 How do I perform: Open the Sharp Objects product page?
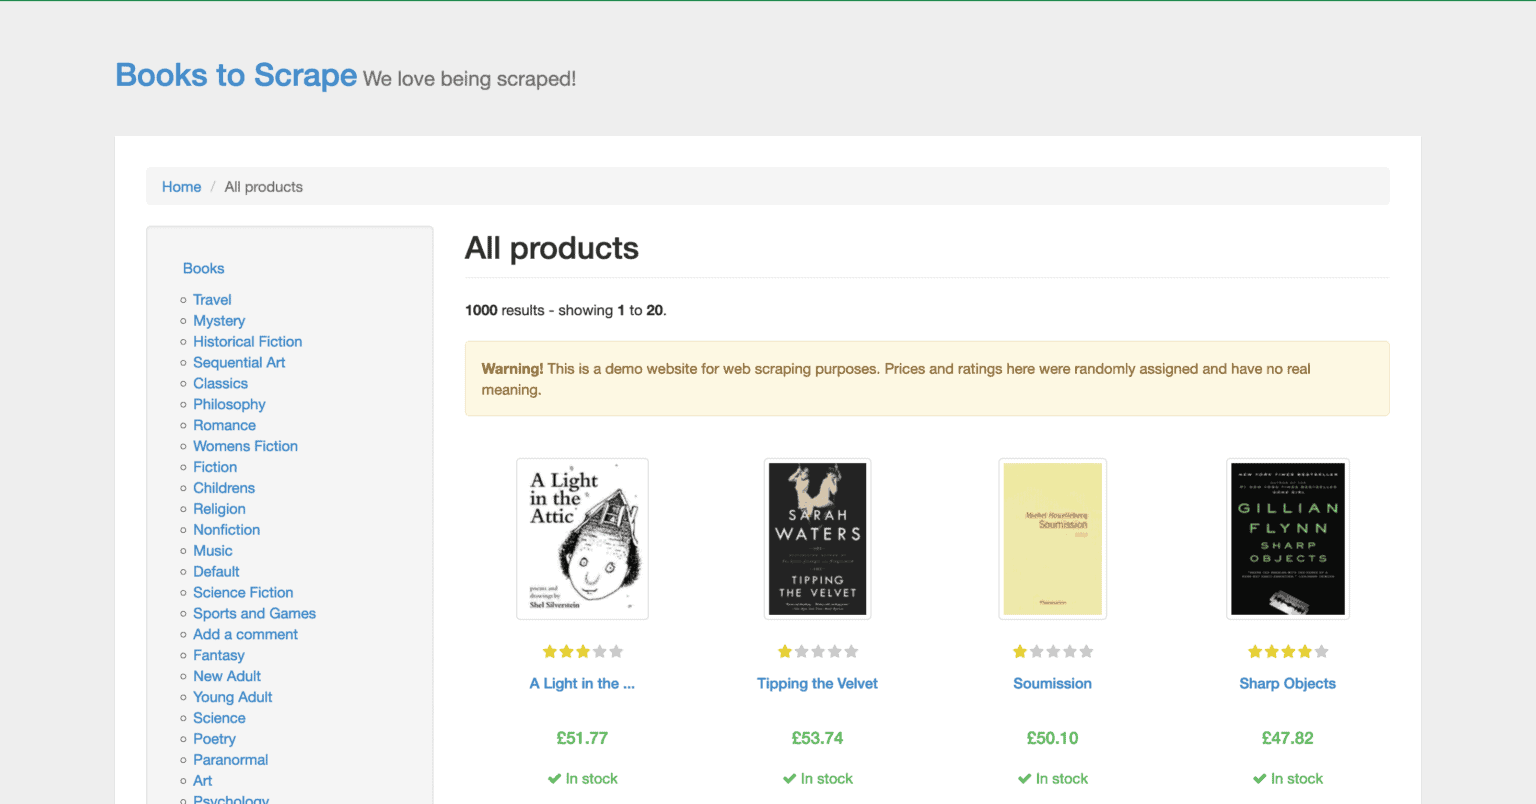pyautogui.click(x=1287, y=683)
